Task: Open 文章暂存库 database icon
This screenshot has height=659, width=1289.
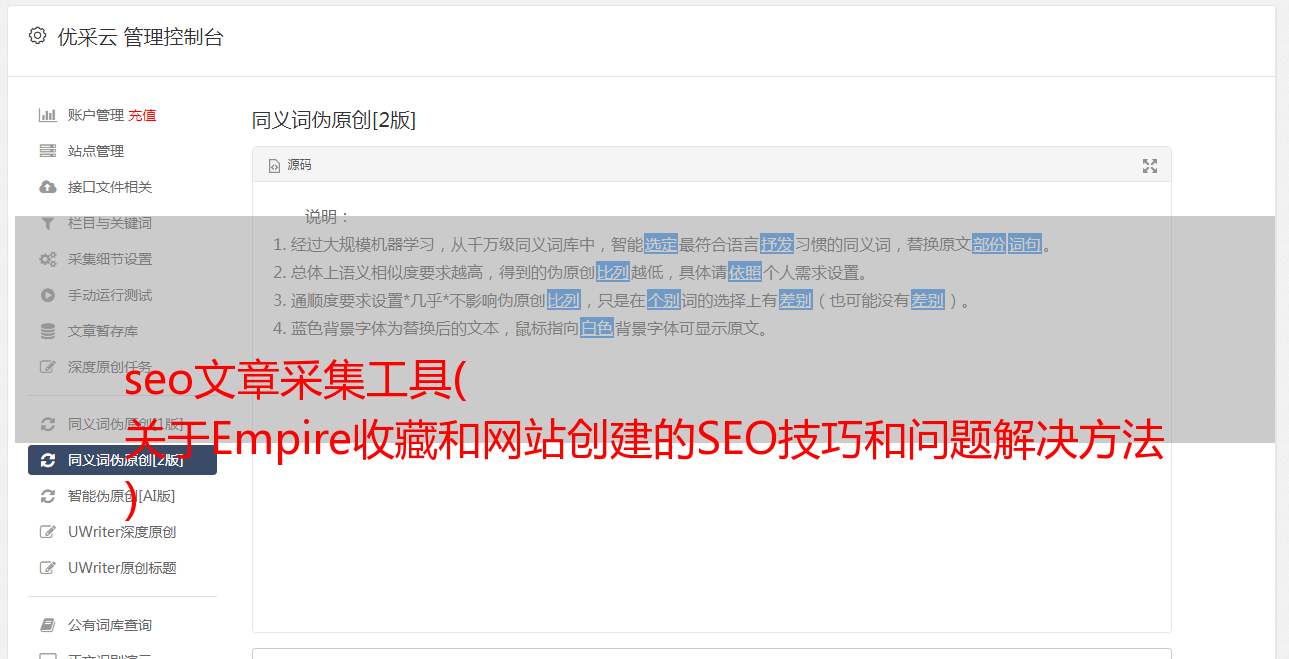Action: 47,331
